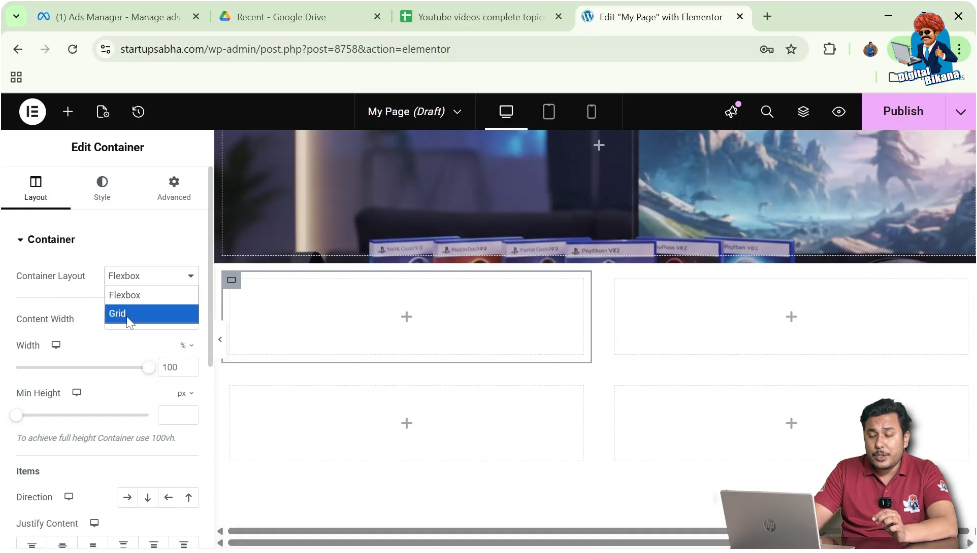The image size is (977, 553).
Task: Click the Min Height slider handle
Action: pos(17,415)
